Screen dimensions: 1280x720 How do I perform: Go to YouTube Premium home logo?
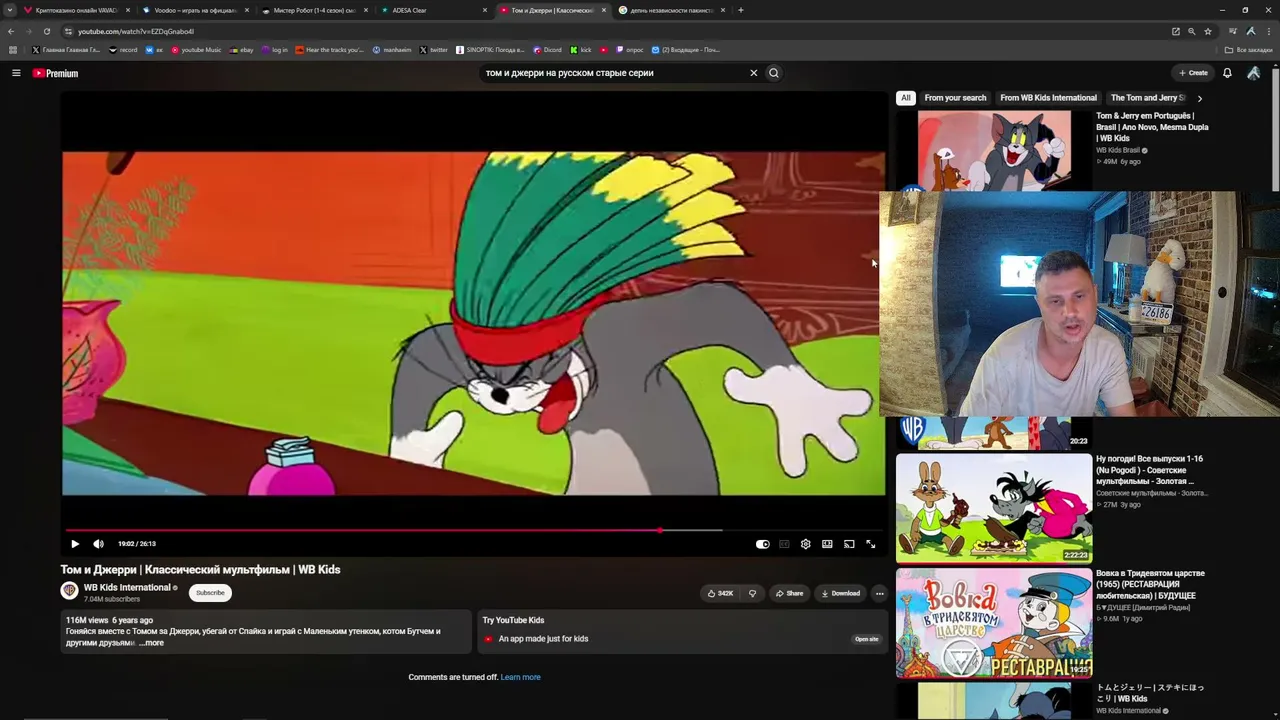click(55, 73)
